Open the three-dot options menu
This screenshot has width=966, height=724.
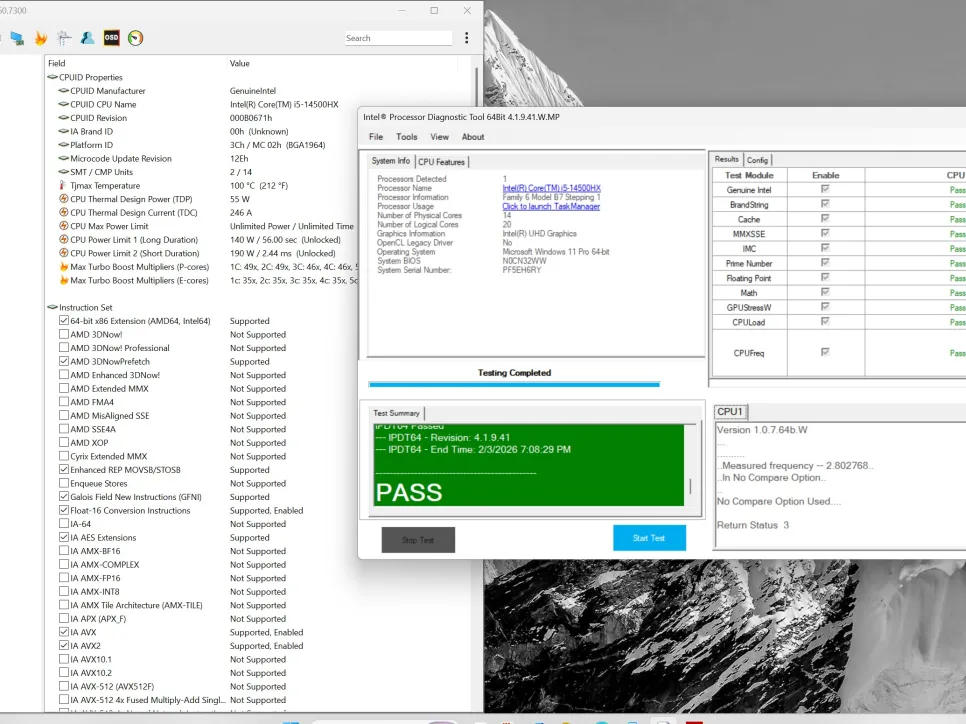pos(466,38)
